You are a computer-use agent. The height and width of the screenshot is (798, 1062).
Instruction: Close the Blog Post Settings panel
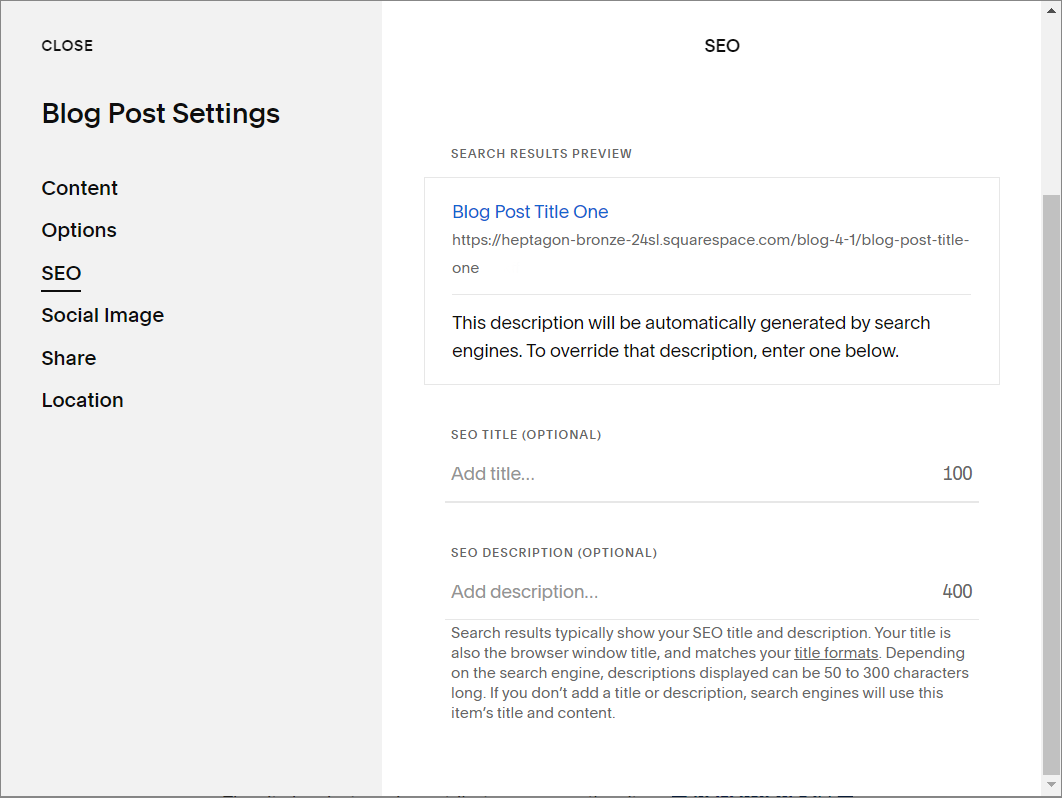click(67, 45)
